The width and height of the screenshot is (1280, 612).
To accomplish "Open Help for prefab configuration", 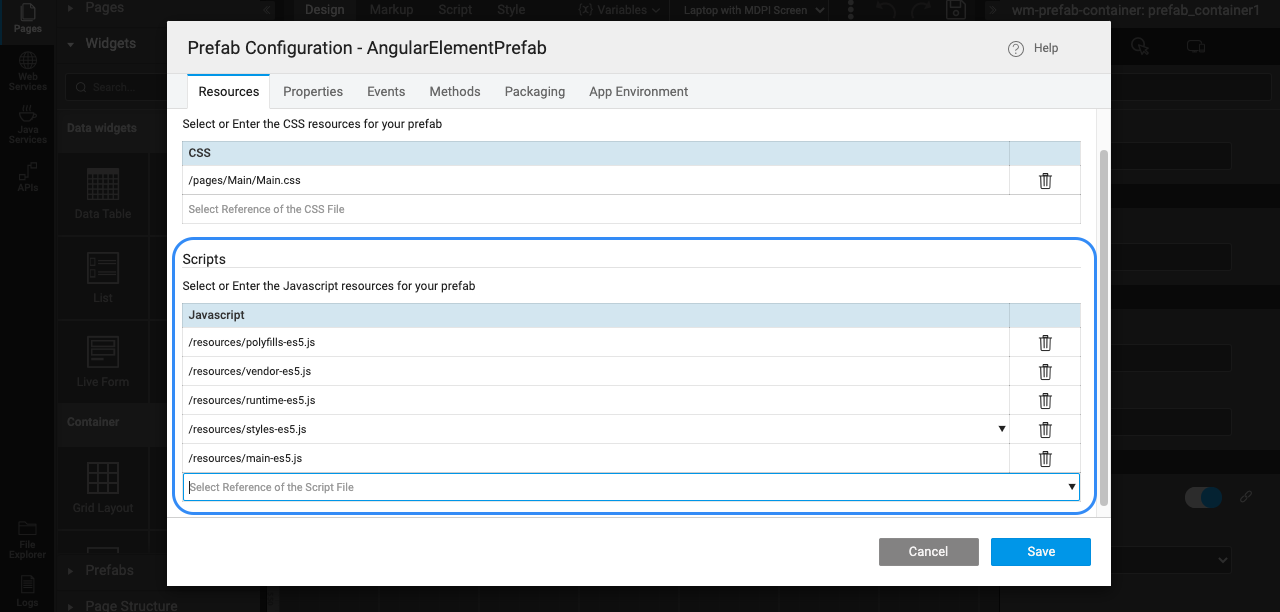I will pos(1033,48).
